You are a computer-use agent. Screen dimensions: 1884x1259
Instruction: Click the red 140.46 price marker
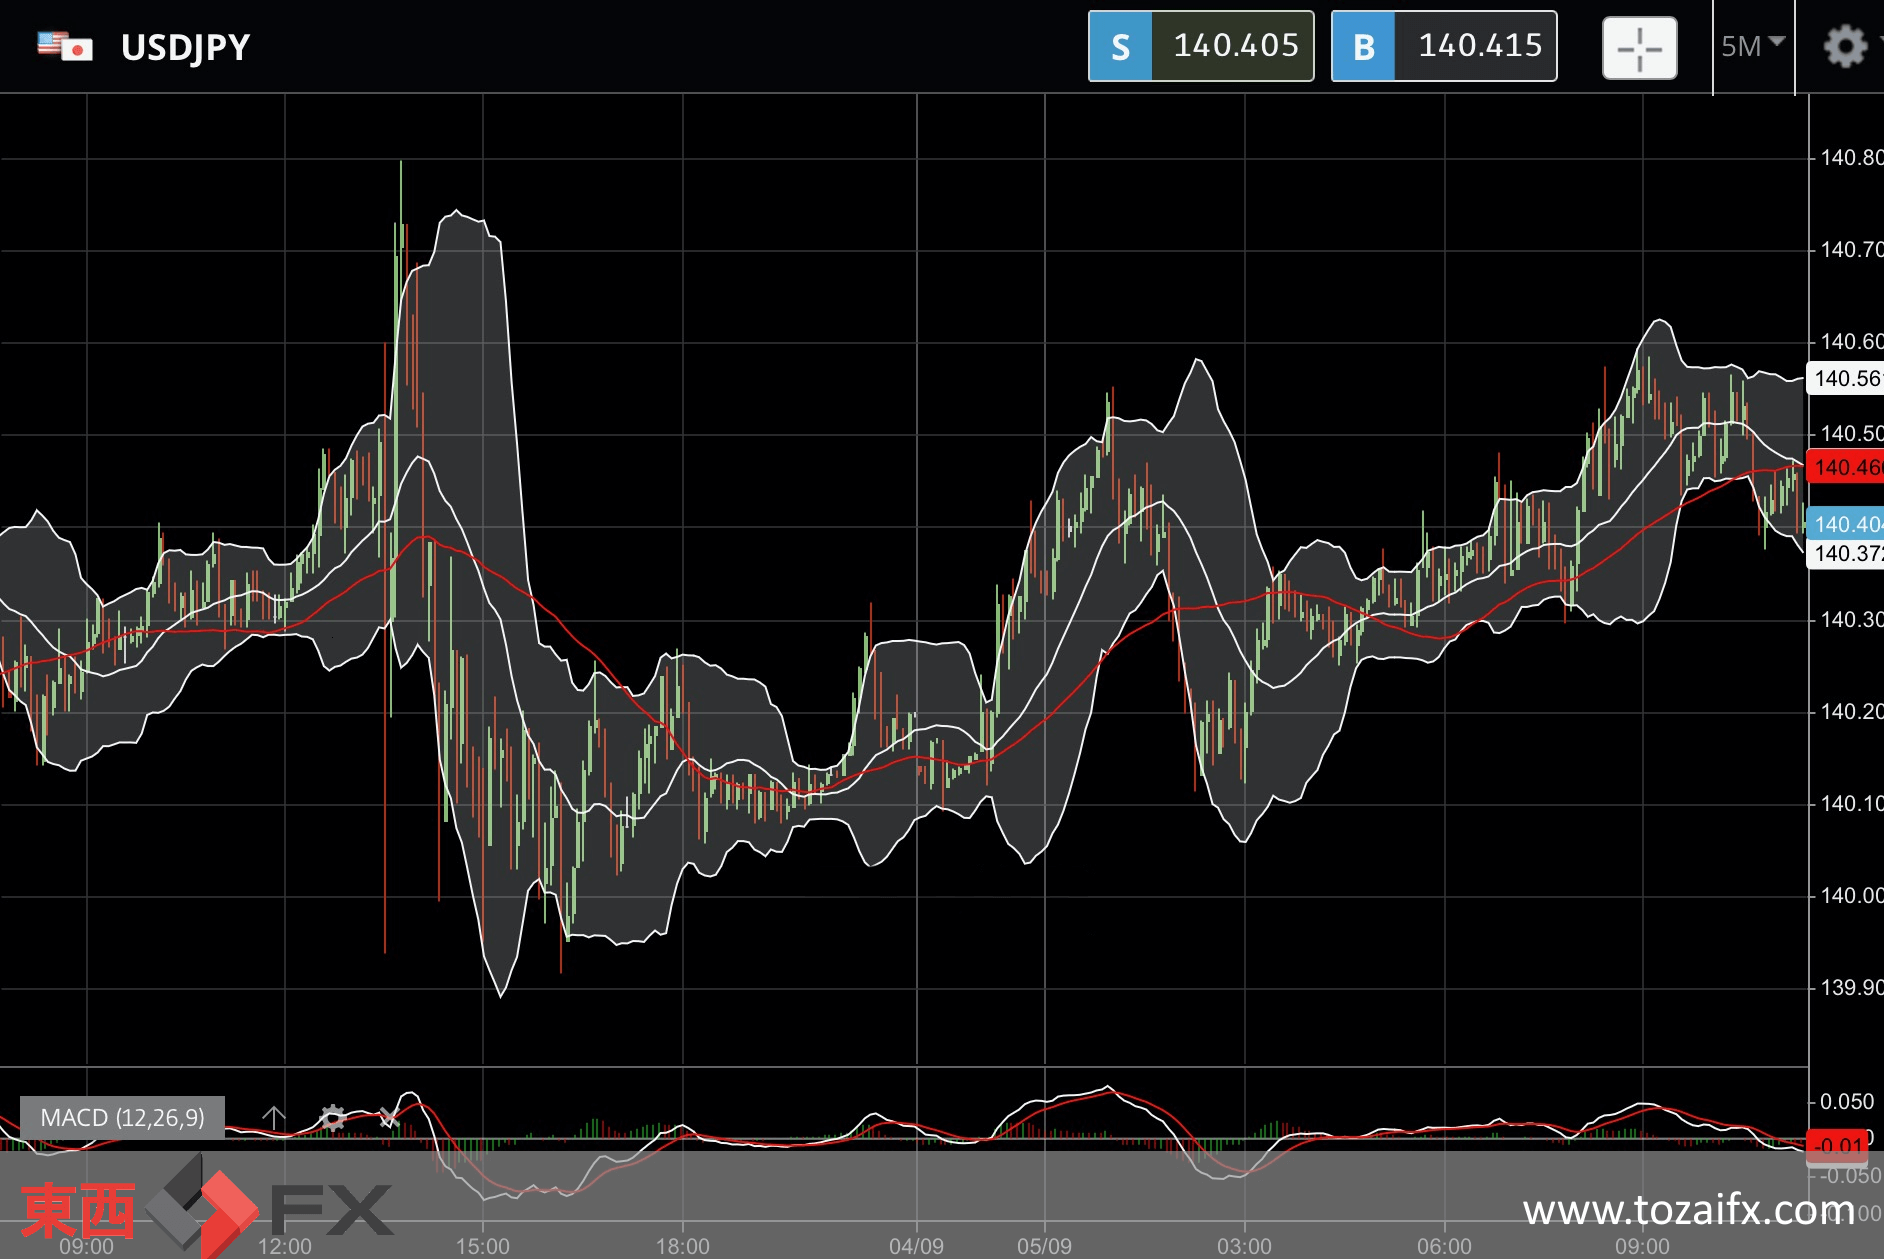point(1846,467)
